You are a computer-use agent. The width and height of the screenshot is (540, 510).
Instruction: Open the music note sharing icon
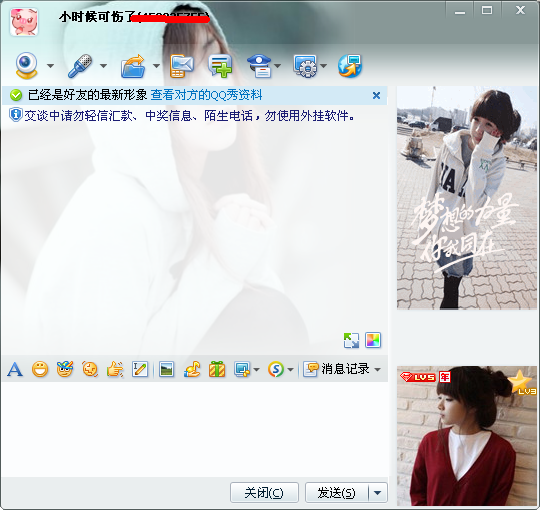click(192, 370)
